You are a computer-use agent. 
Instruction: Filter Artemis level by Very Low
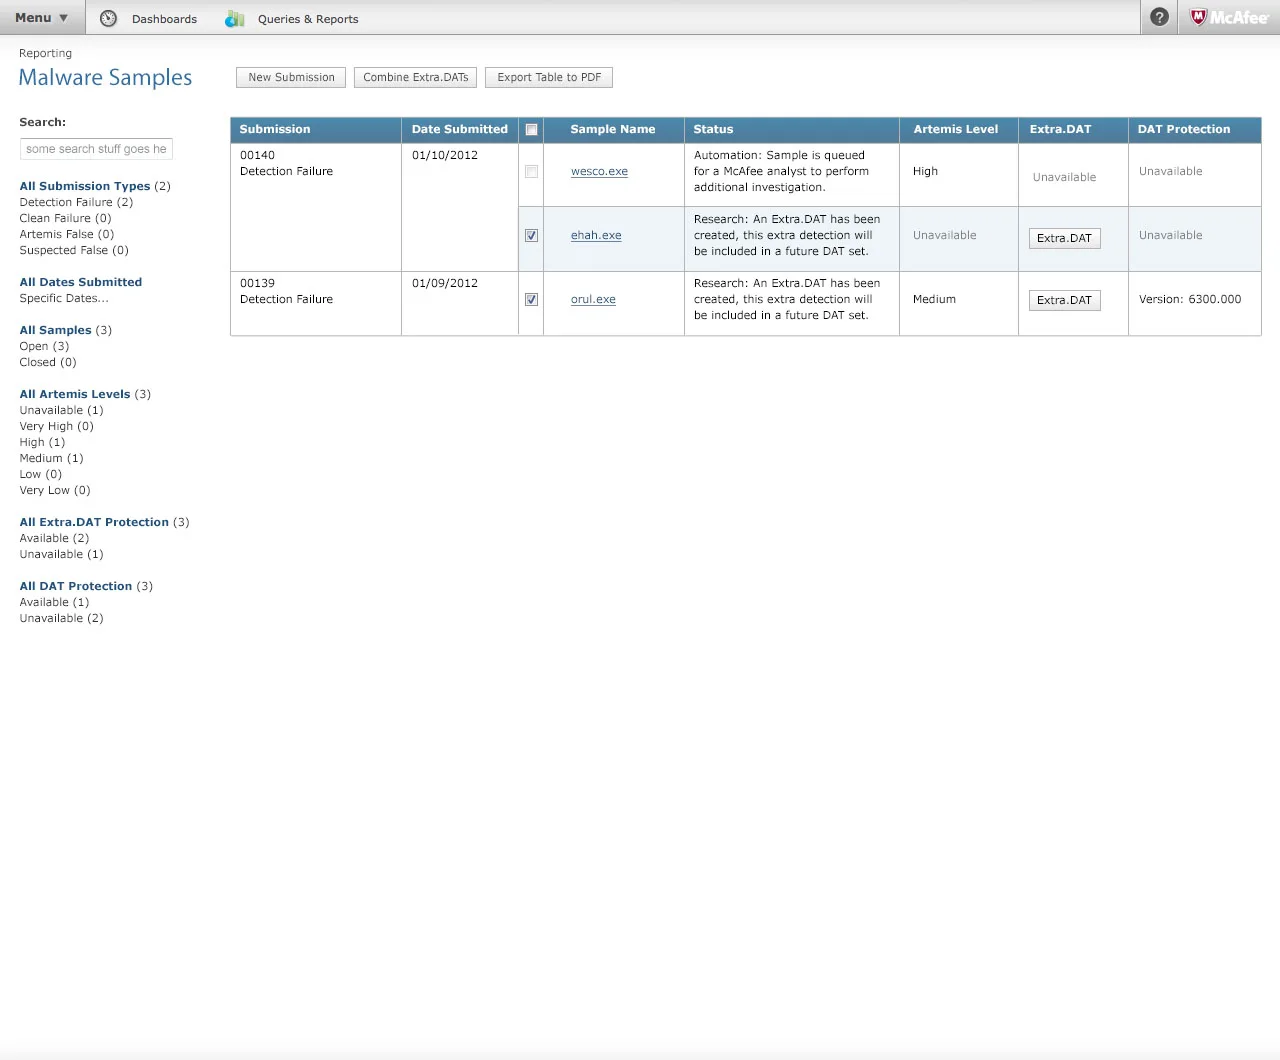click(55, 490)
